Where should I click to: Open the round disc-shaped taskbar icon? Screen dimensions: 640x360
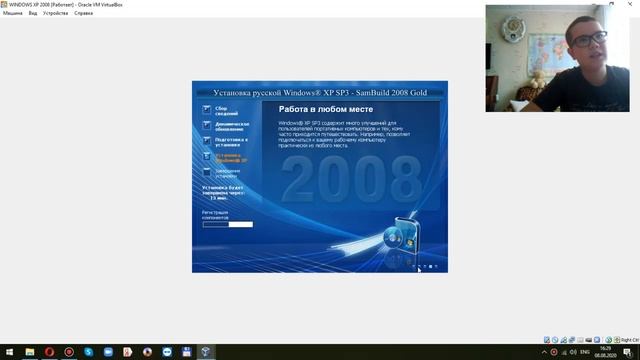pyautogui.click(x=147, y=352)
